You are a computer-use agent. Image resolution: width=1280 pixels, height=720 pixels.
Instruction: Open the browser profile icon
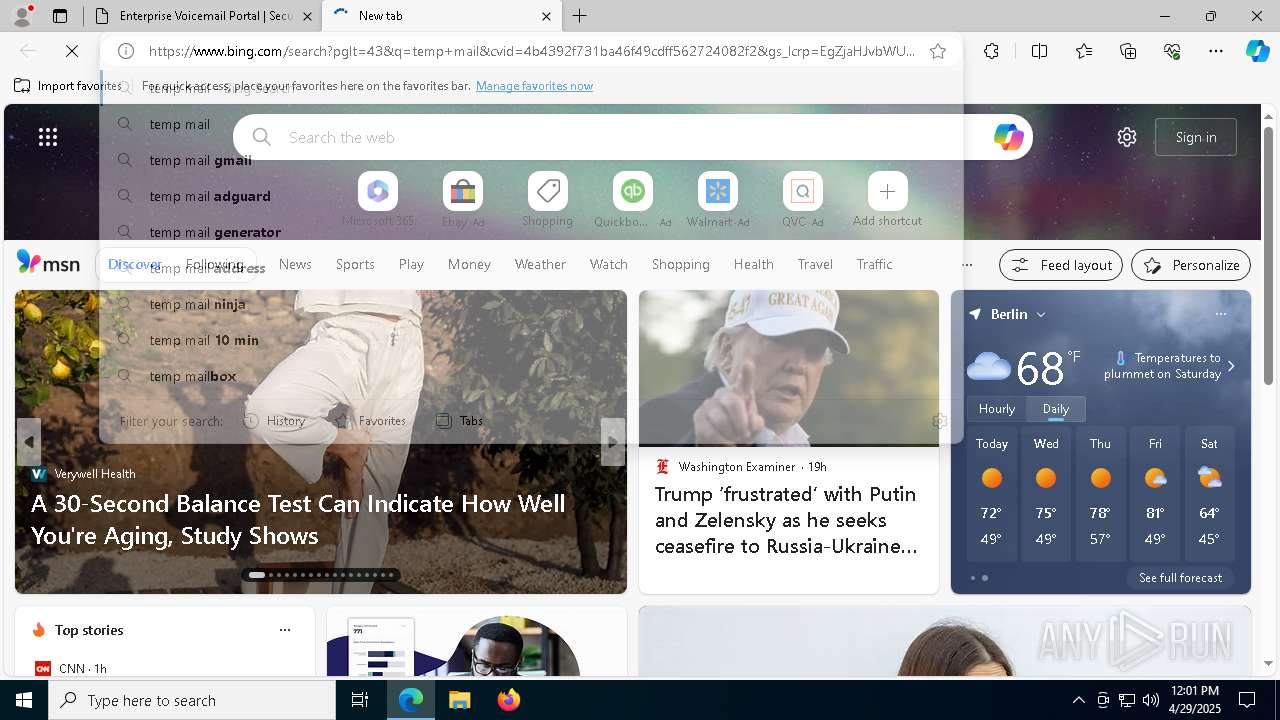click(x=22, y=16)
